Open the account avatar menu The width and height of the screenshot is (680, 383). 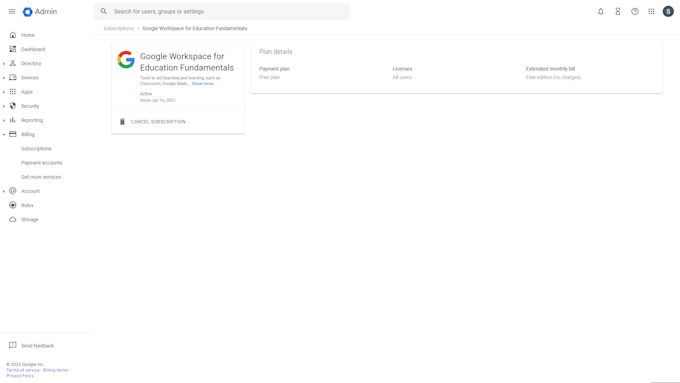coord(668,12)
